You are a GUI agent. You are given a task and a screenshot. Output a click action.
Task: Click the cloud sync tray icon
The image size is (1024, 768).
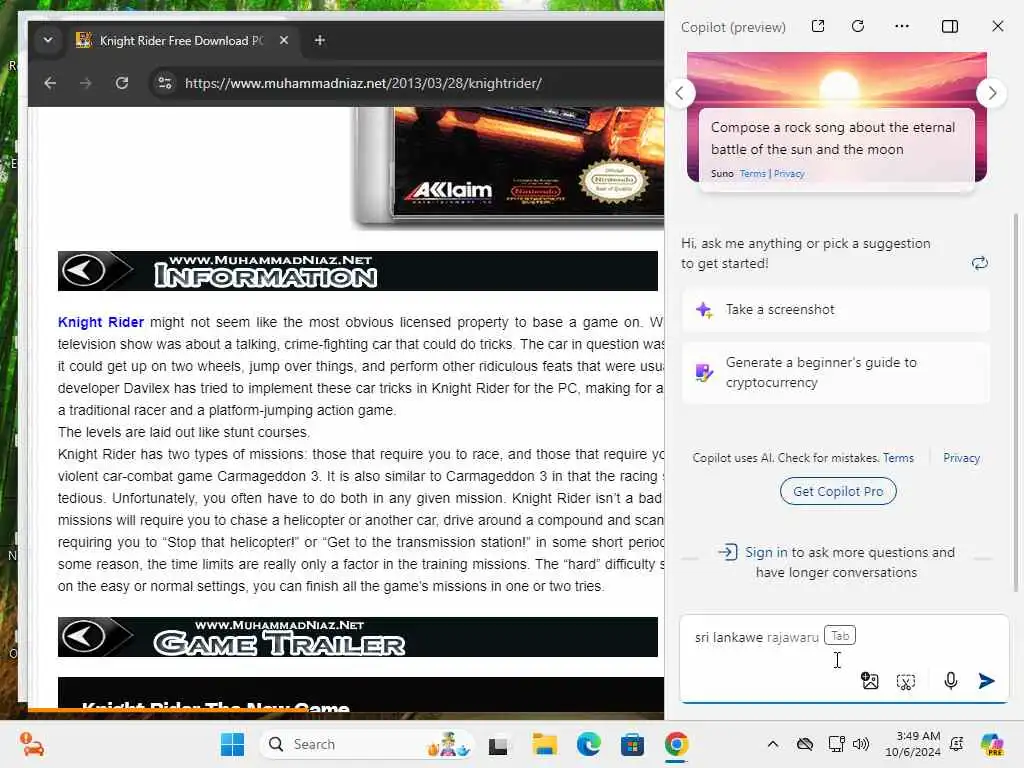pos(805,744)
